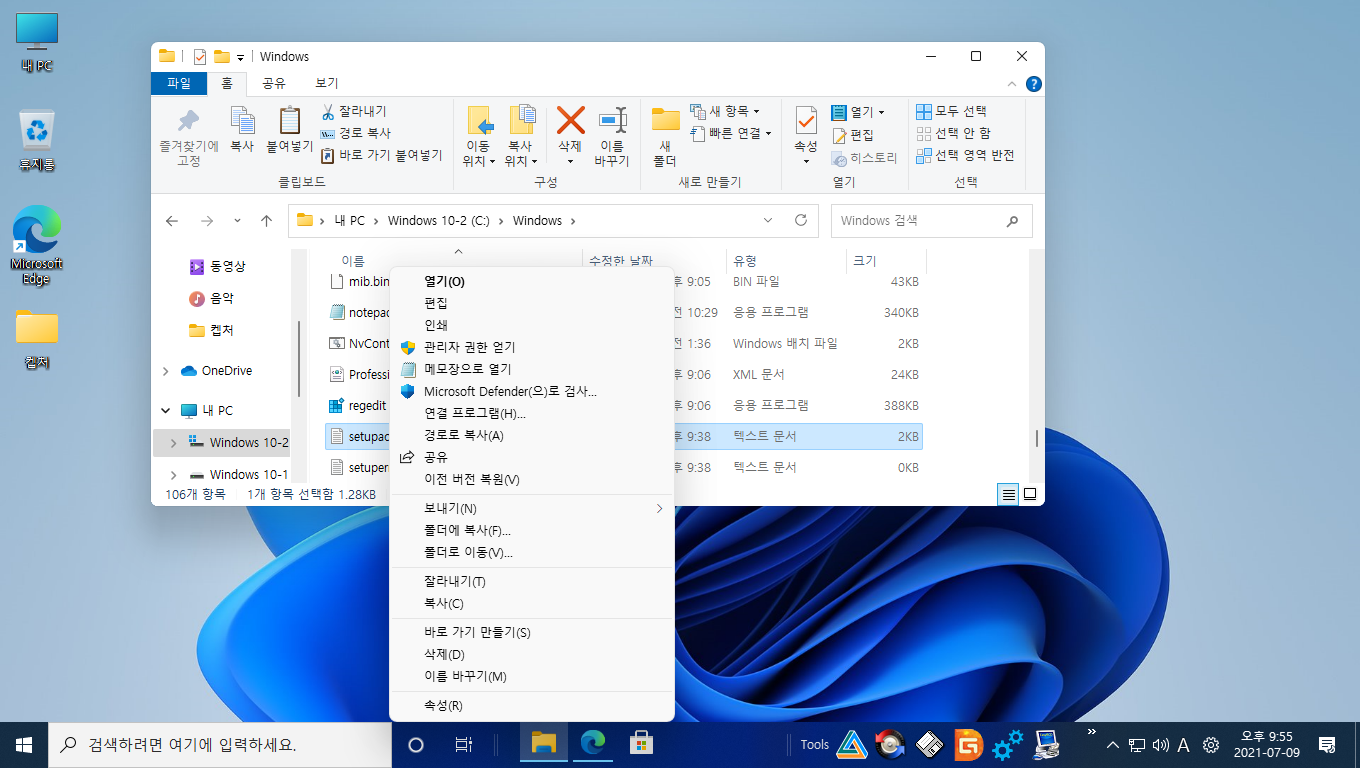Select 음악 in the navigation pane

[212, 299]
